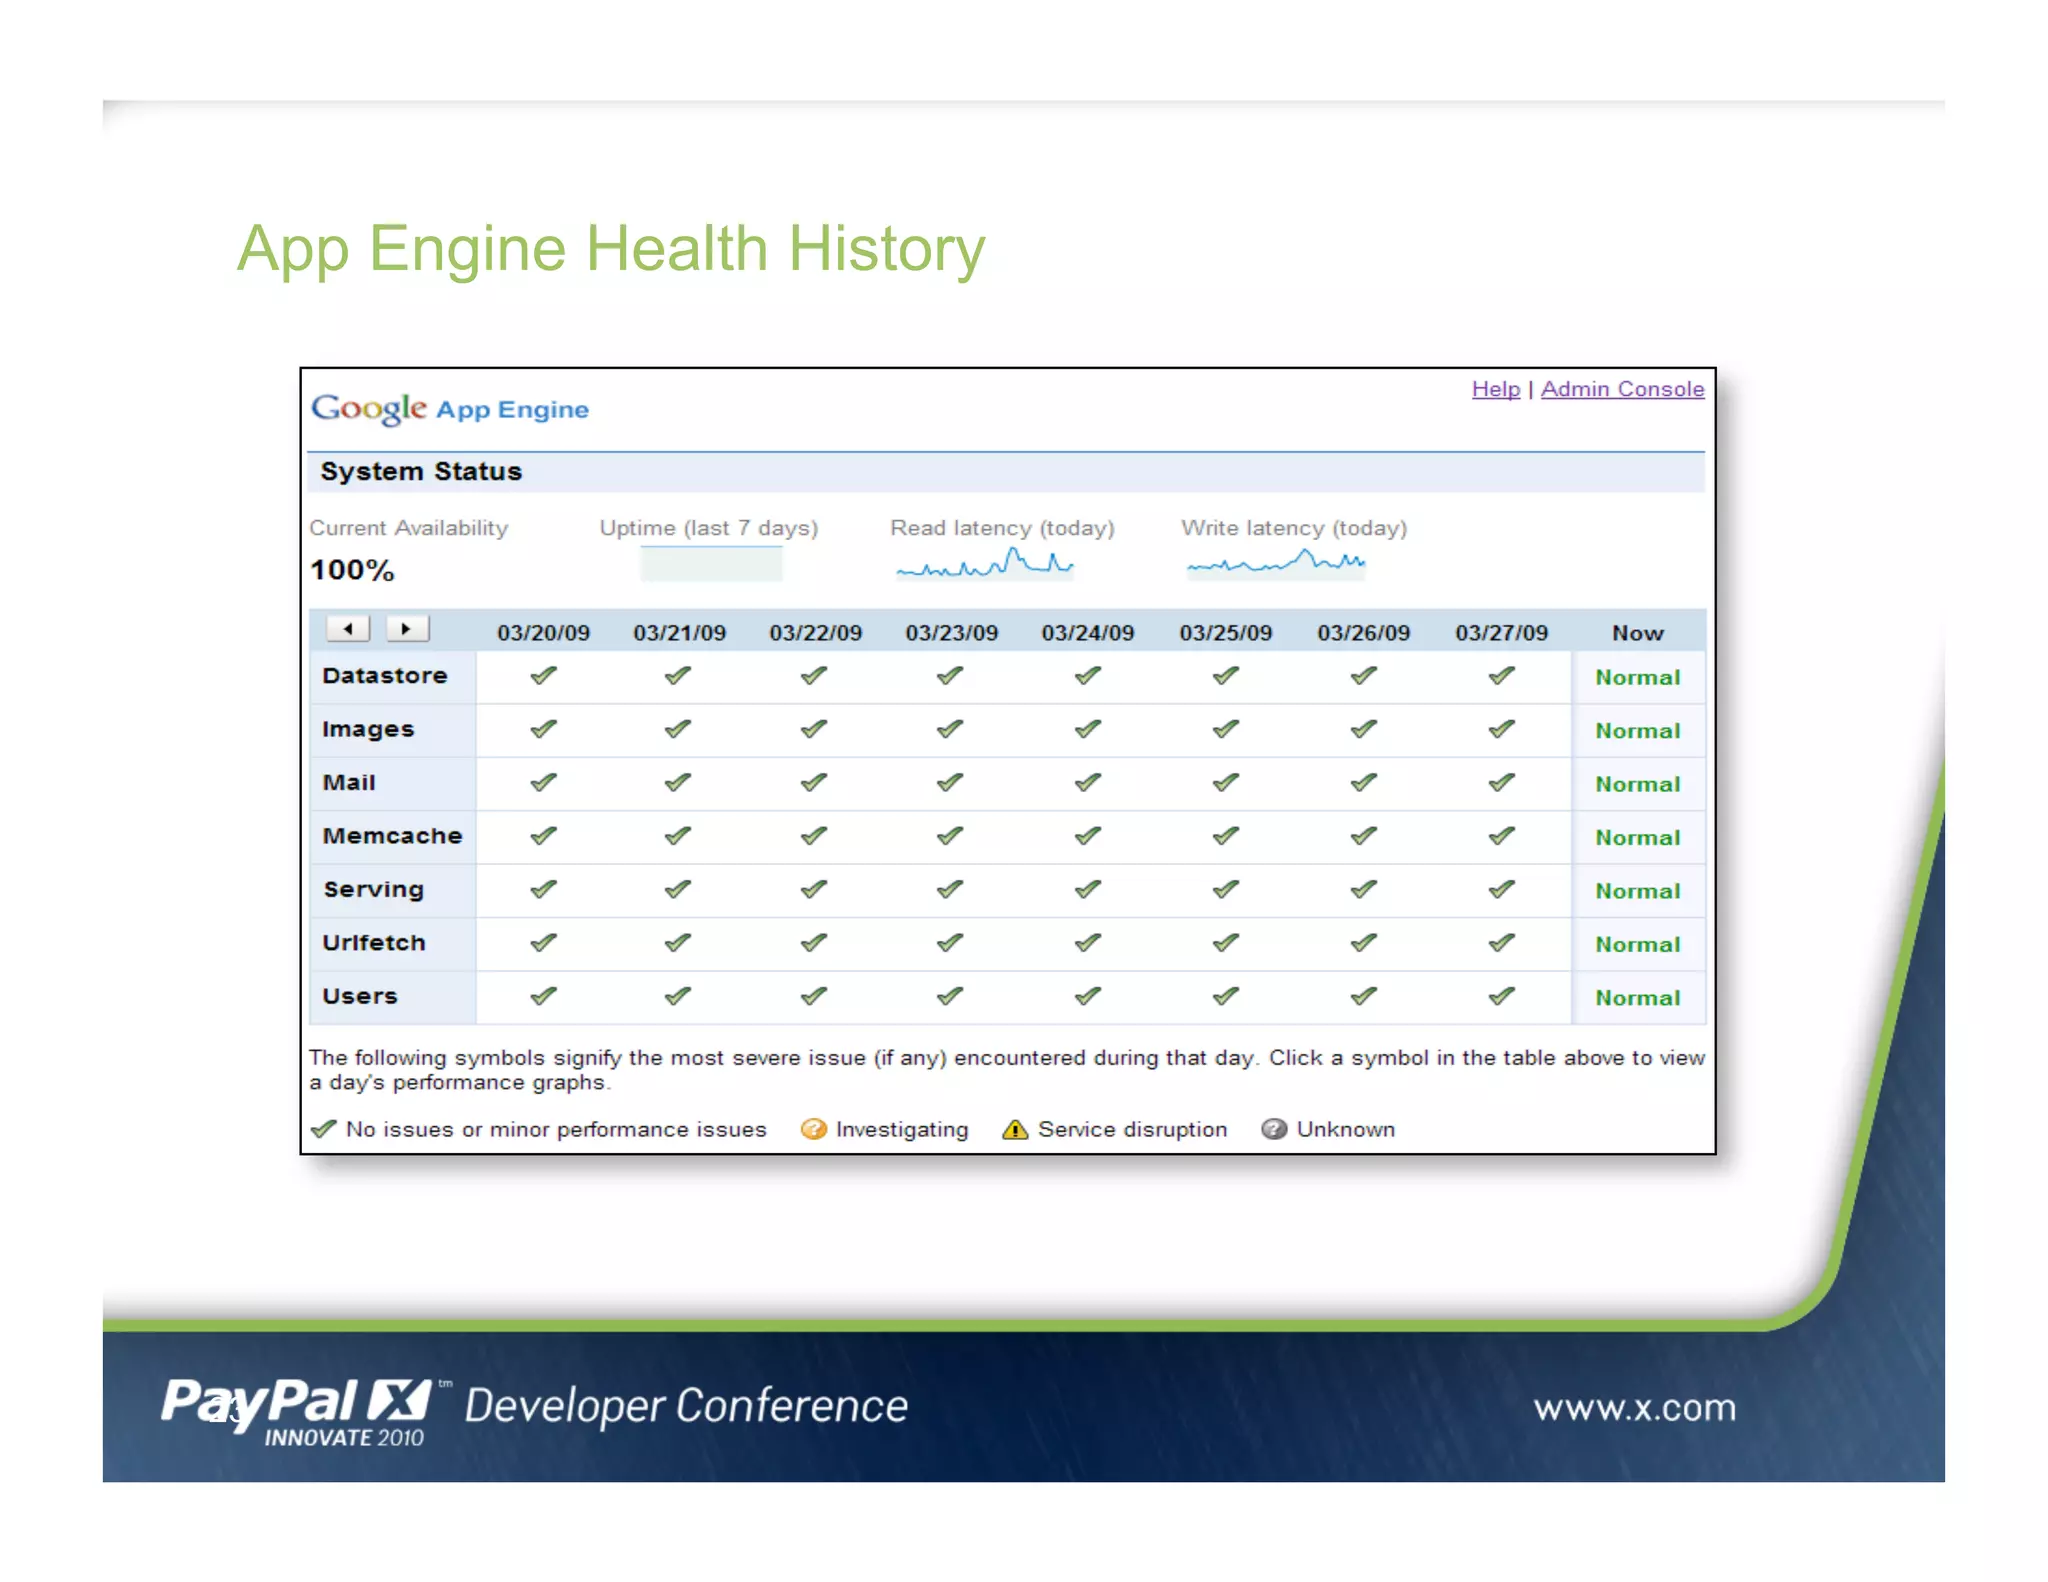The image size is (2048, 1582).
Task: Click the previous dates arrow button
Action: 347,629
